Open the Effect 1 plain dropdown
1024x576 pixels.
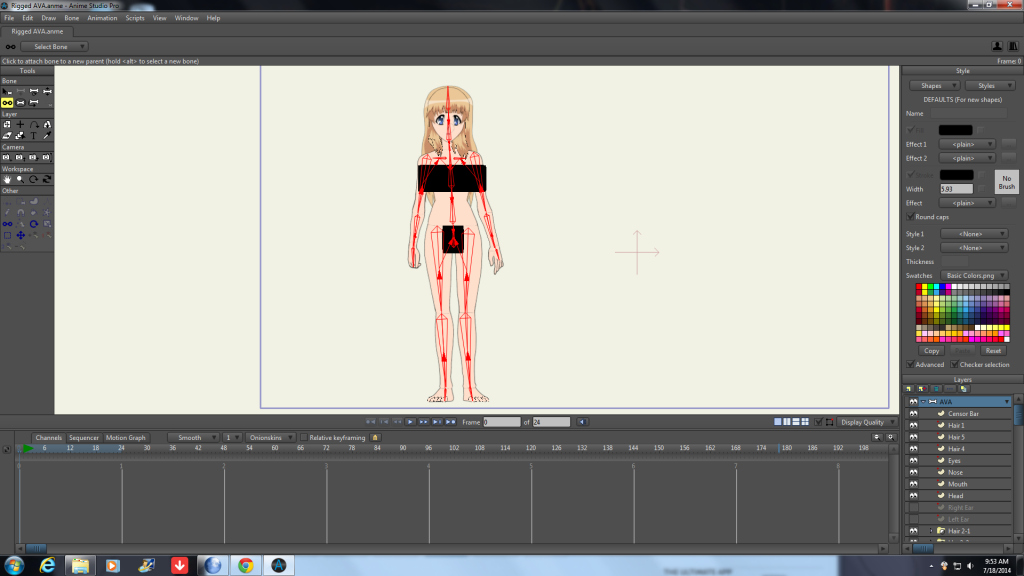(x=967, y=144)
